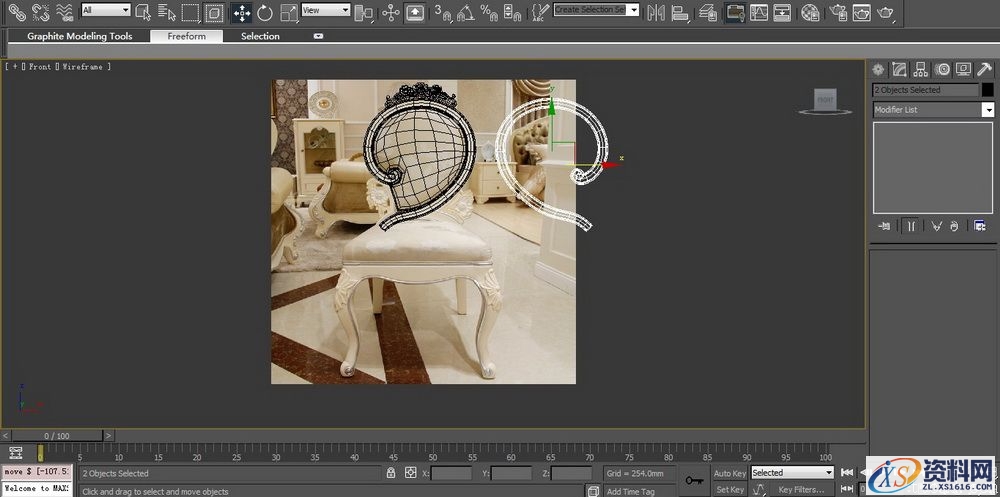1000x497 pixels.
Task: Open the Select by Name list
Action: click(167, 12)
